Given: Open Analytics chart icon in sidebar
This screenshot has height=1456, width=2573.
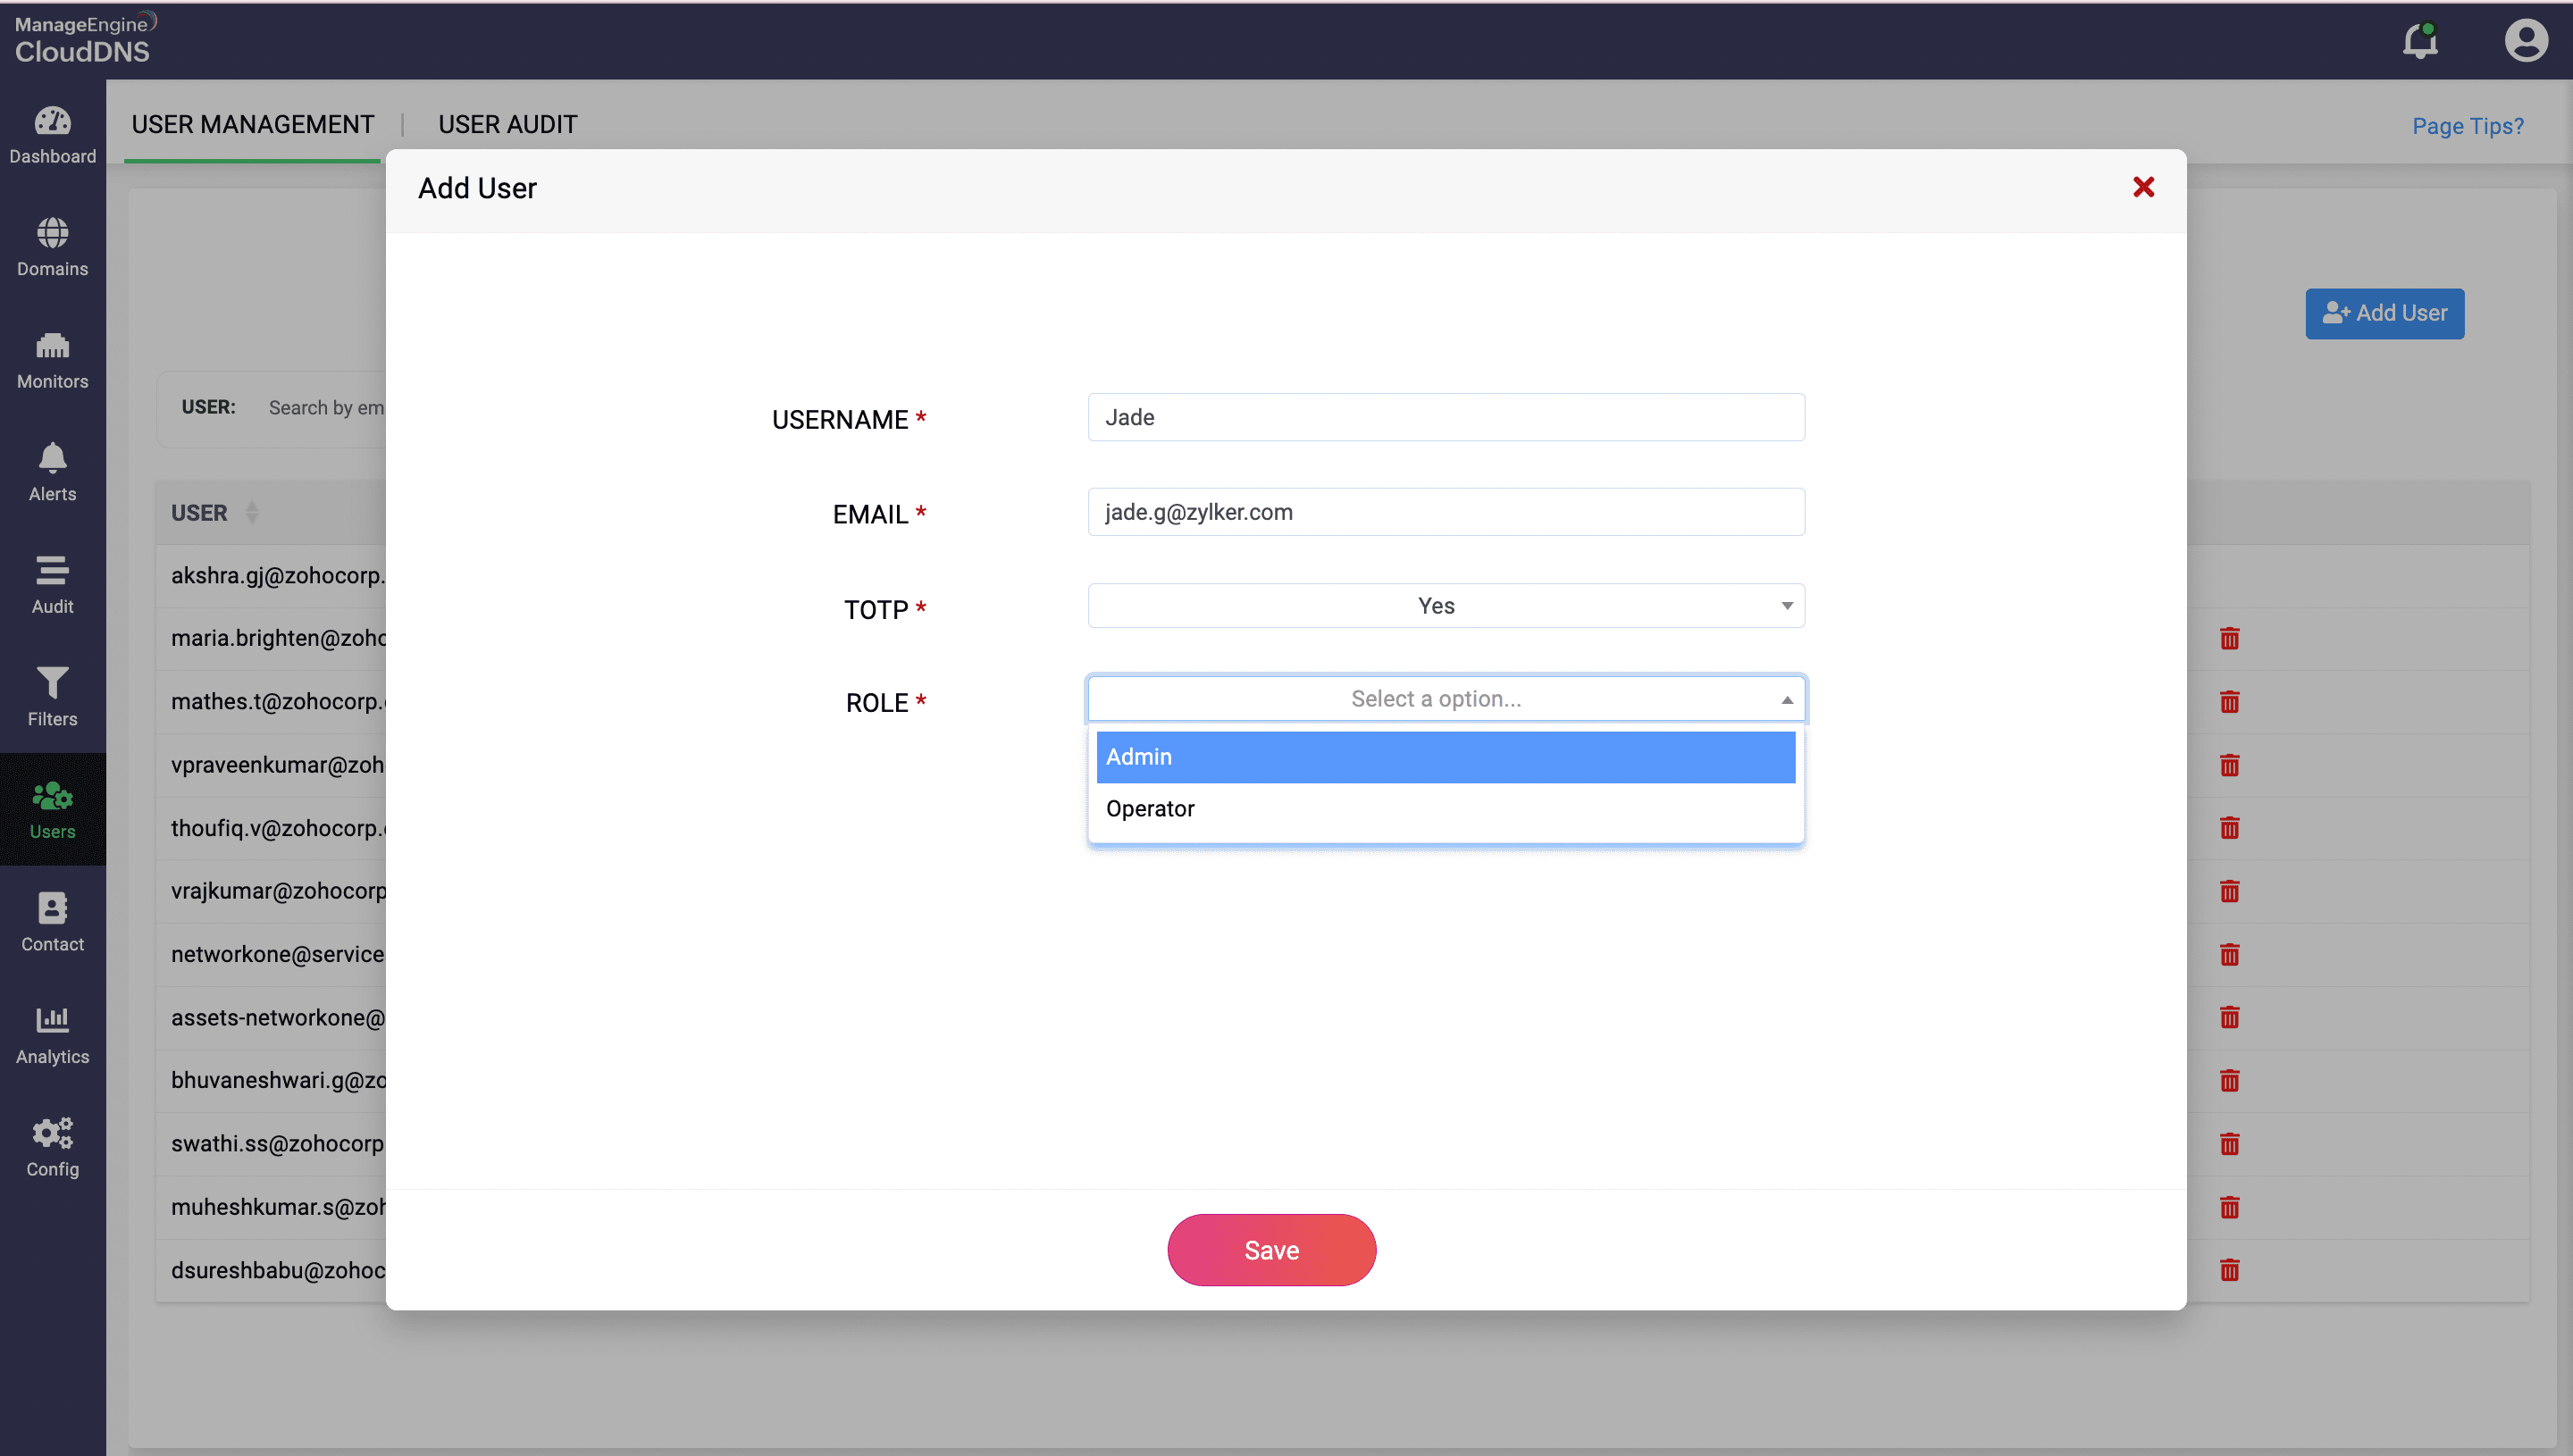Looking at the screenshot, I should [x=52, y=1034].
